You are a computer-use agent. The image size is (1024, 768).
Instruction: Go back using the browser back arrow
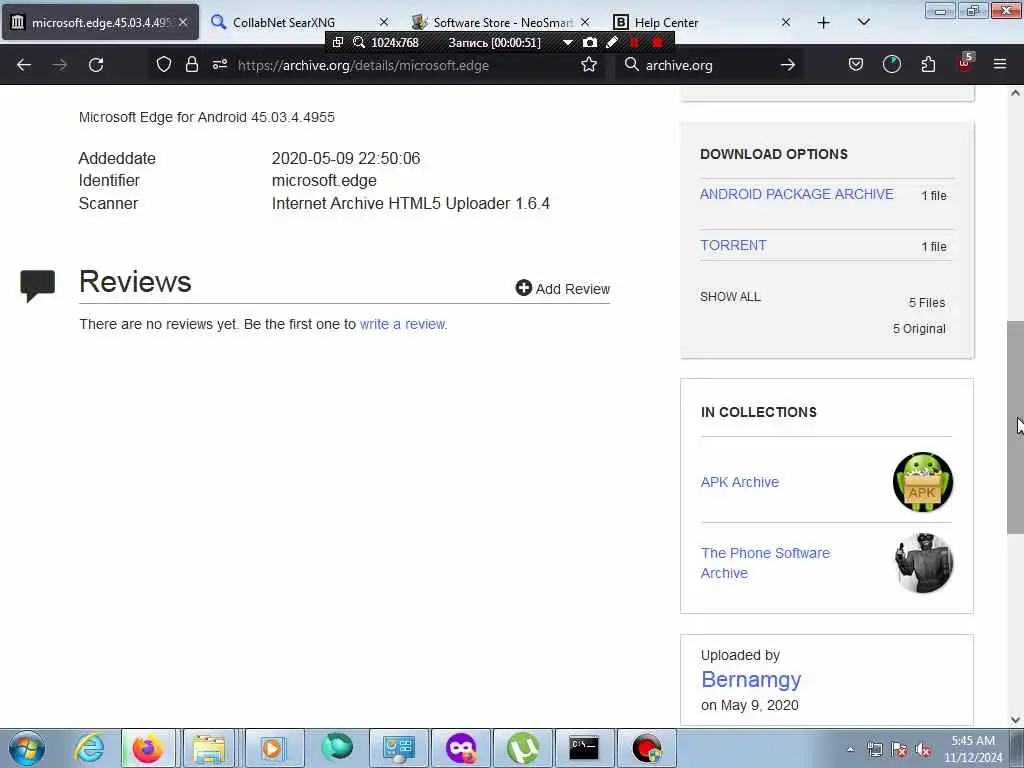(x=24, y=65)
